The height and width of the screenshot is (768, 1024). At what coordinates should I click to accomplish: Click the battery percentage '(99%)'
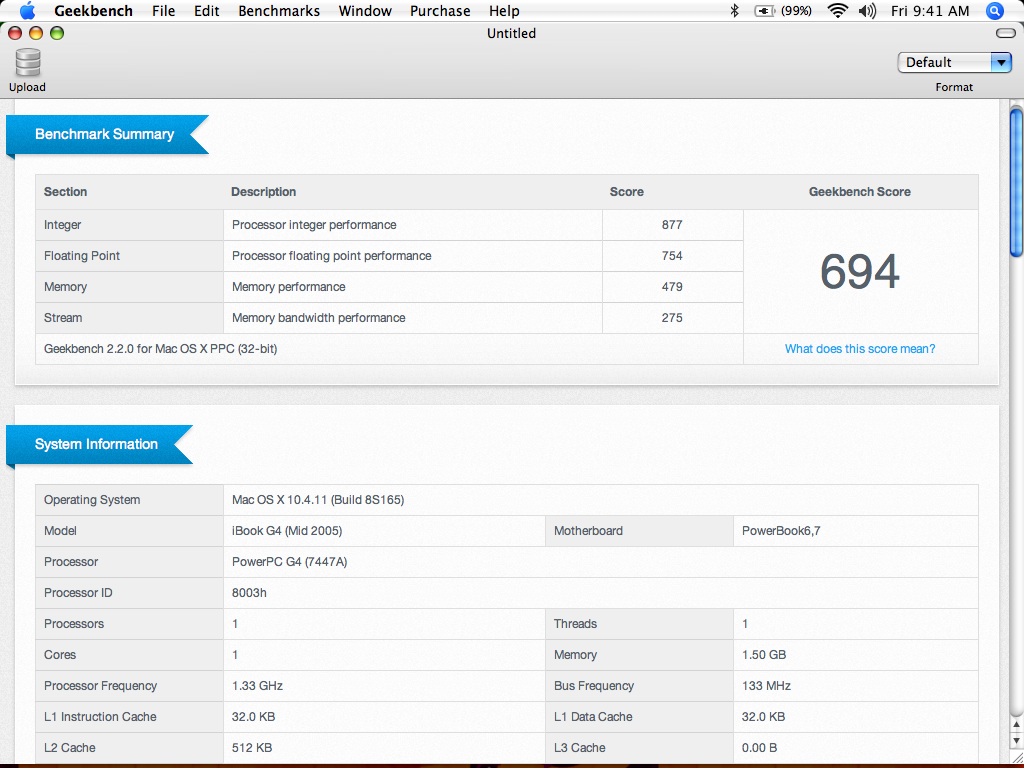click(x=796, y=10)
